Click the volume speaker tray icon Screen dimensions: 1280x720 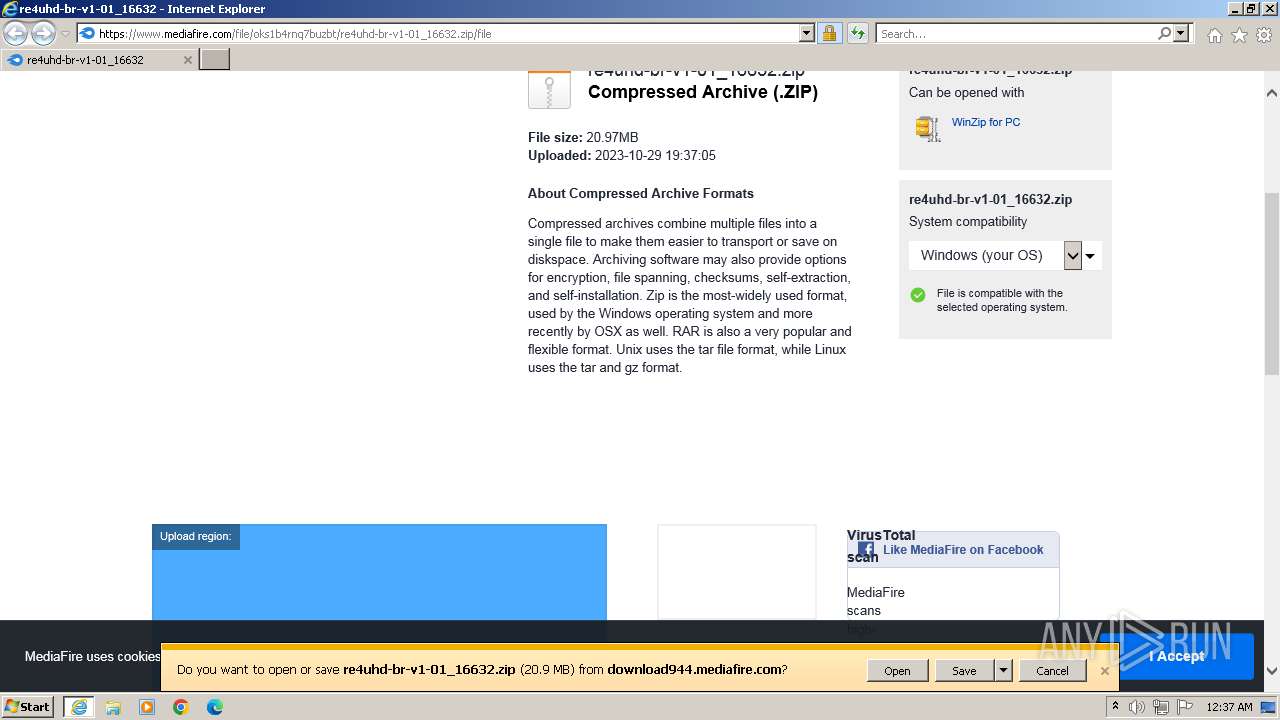[x=1138, y=707]
